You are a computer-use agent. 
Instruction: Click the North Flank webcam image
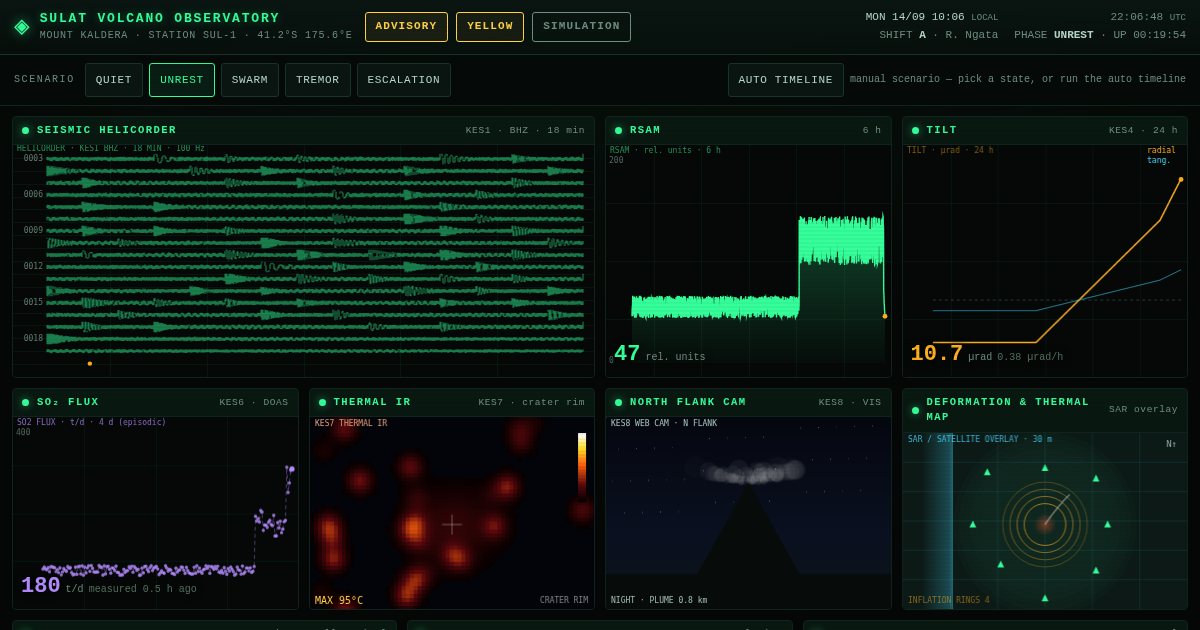[748, 513]
